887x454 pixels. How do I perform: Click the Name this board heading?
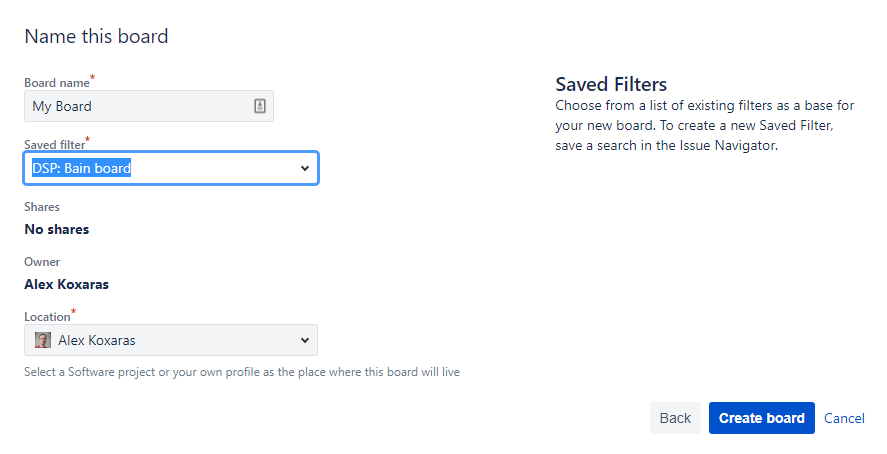(96, 37)
